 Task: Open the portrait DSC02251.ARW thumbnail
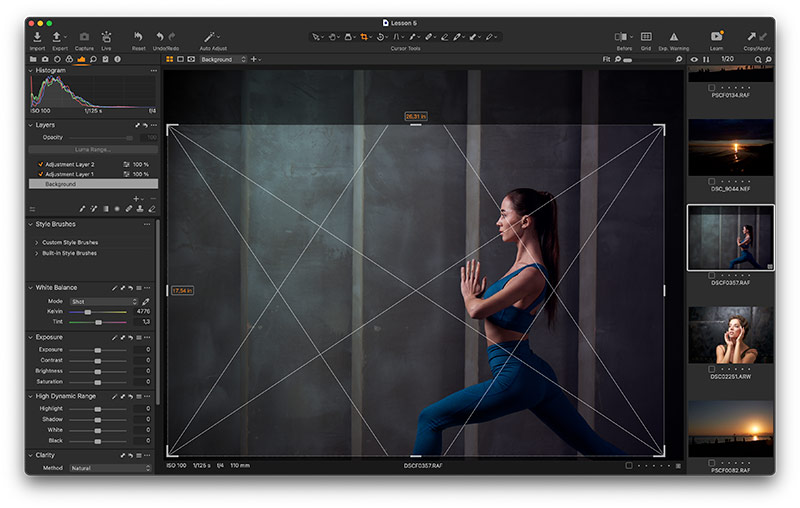[730, 335]
